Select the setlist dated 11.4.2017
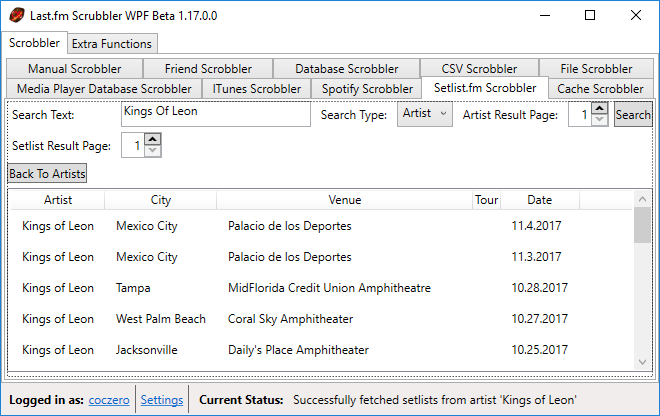This screenshot has width=660, height=416. point(322,226)
